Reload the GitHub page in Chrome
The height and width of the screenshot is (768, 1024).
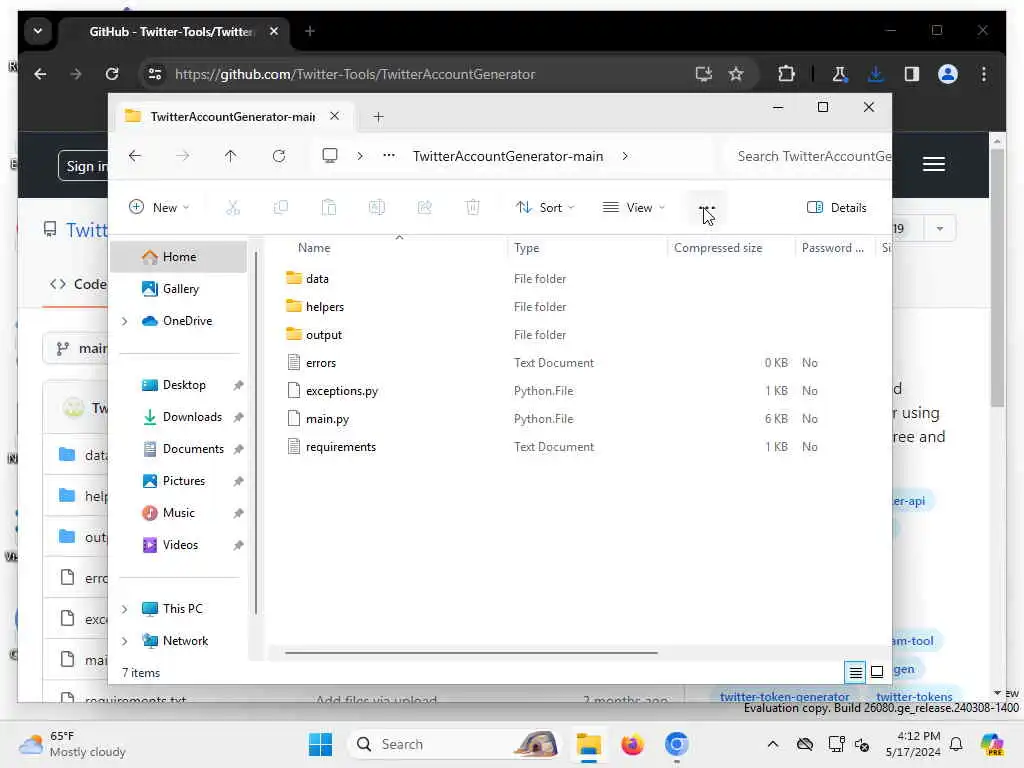point(112,74)
